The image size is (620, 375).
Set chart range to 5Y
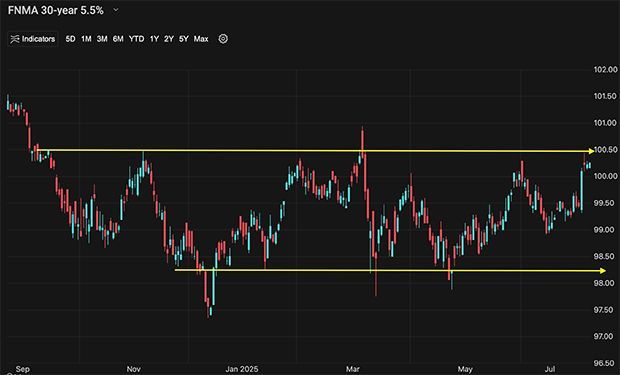(x=184, y=39)
